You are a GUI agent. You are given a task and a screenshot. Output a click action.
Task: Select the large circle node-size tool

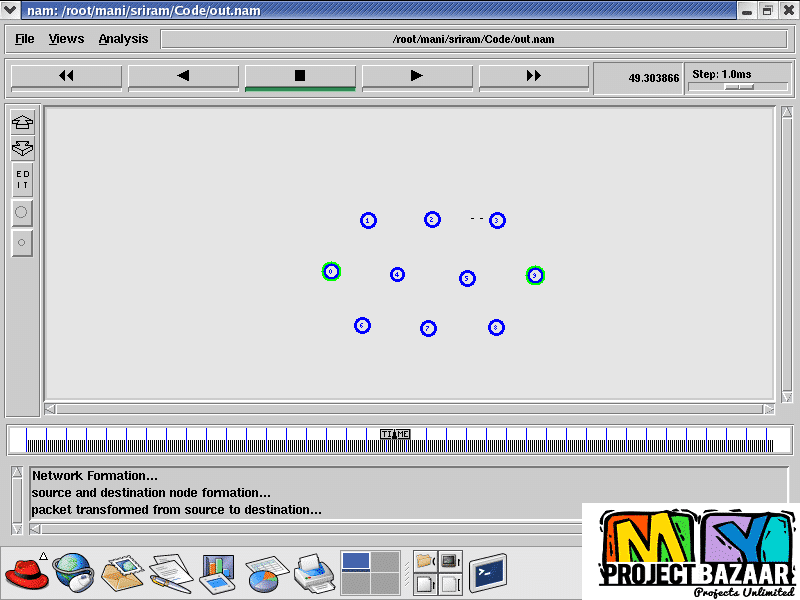pos(22,212)
